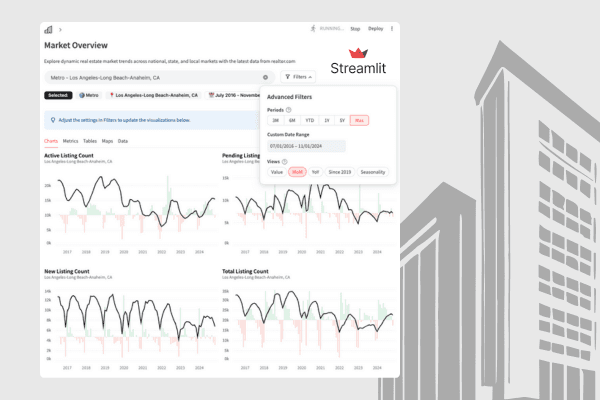Screen dimensions: 600x400
Task: Click the Selected label badge
Action: coord(58,95)
